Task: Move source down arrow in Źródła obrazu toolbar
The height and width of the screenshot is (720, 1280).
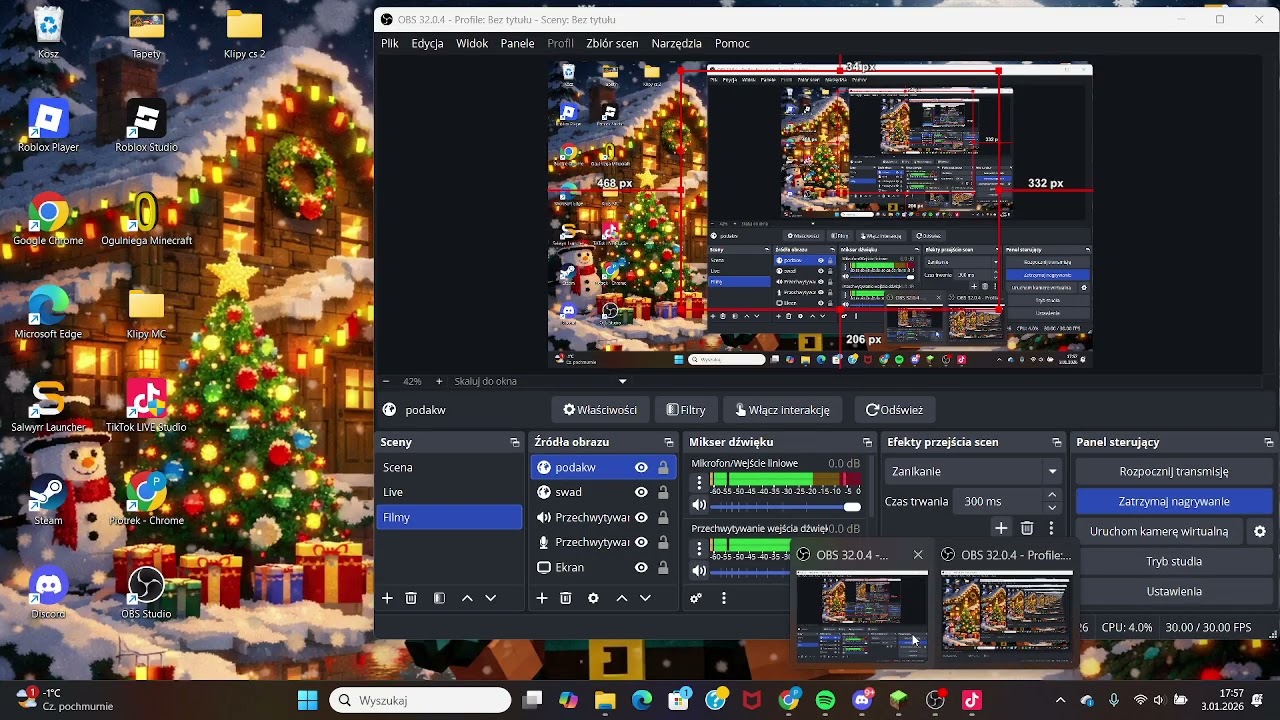Action: click(645, 598)
